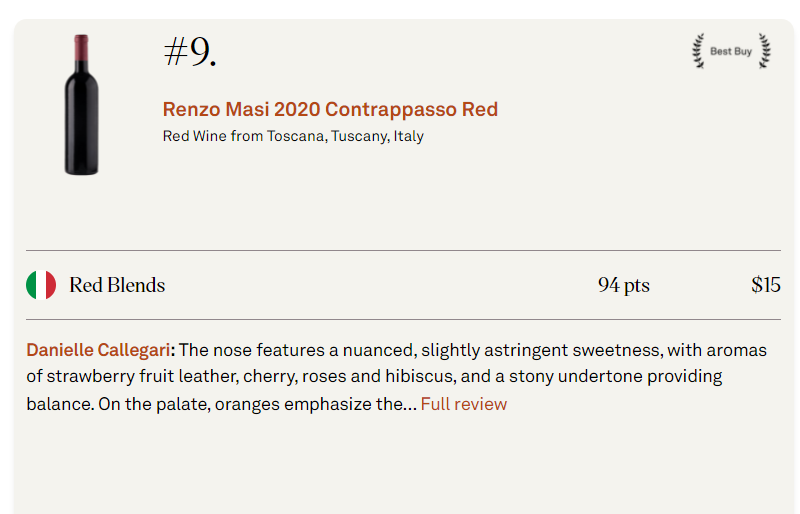Click the green stripe of the flag
Screen dimensions: 800x514
[x=31, y=285]
